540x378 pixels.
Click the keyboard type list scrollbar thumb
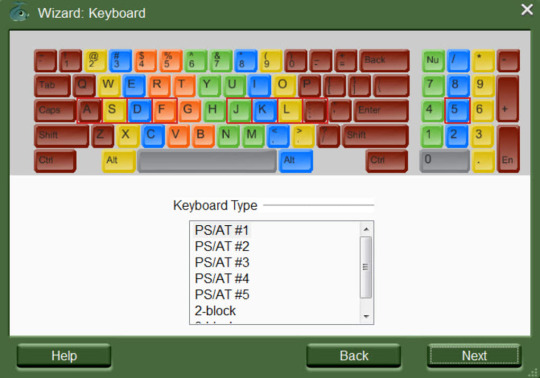click(366, 267)
